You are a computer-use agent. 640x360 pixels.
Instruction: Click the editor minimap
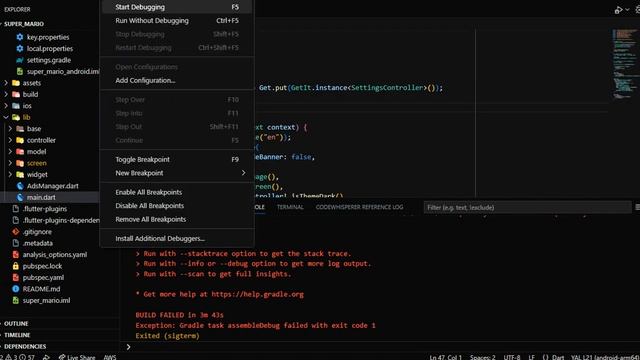(x=624, y=63)
